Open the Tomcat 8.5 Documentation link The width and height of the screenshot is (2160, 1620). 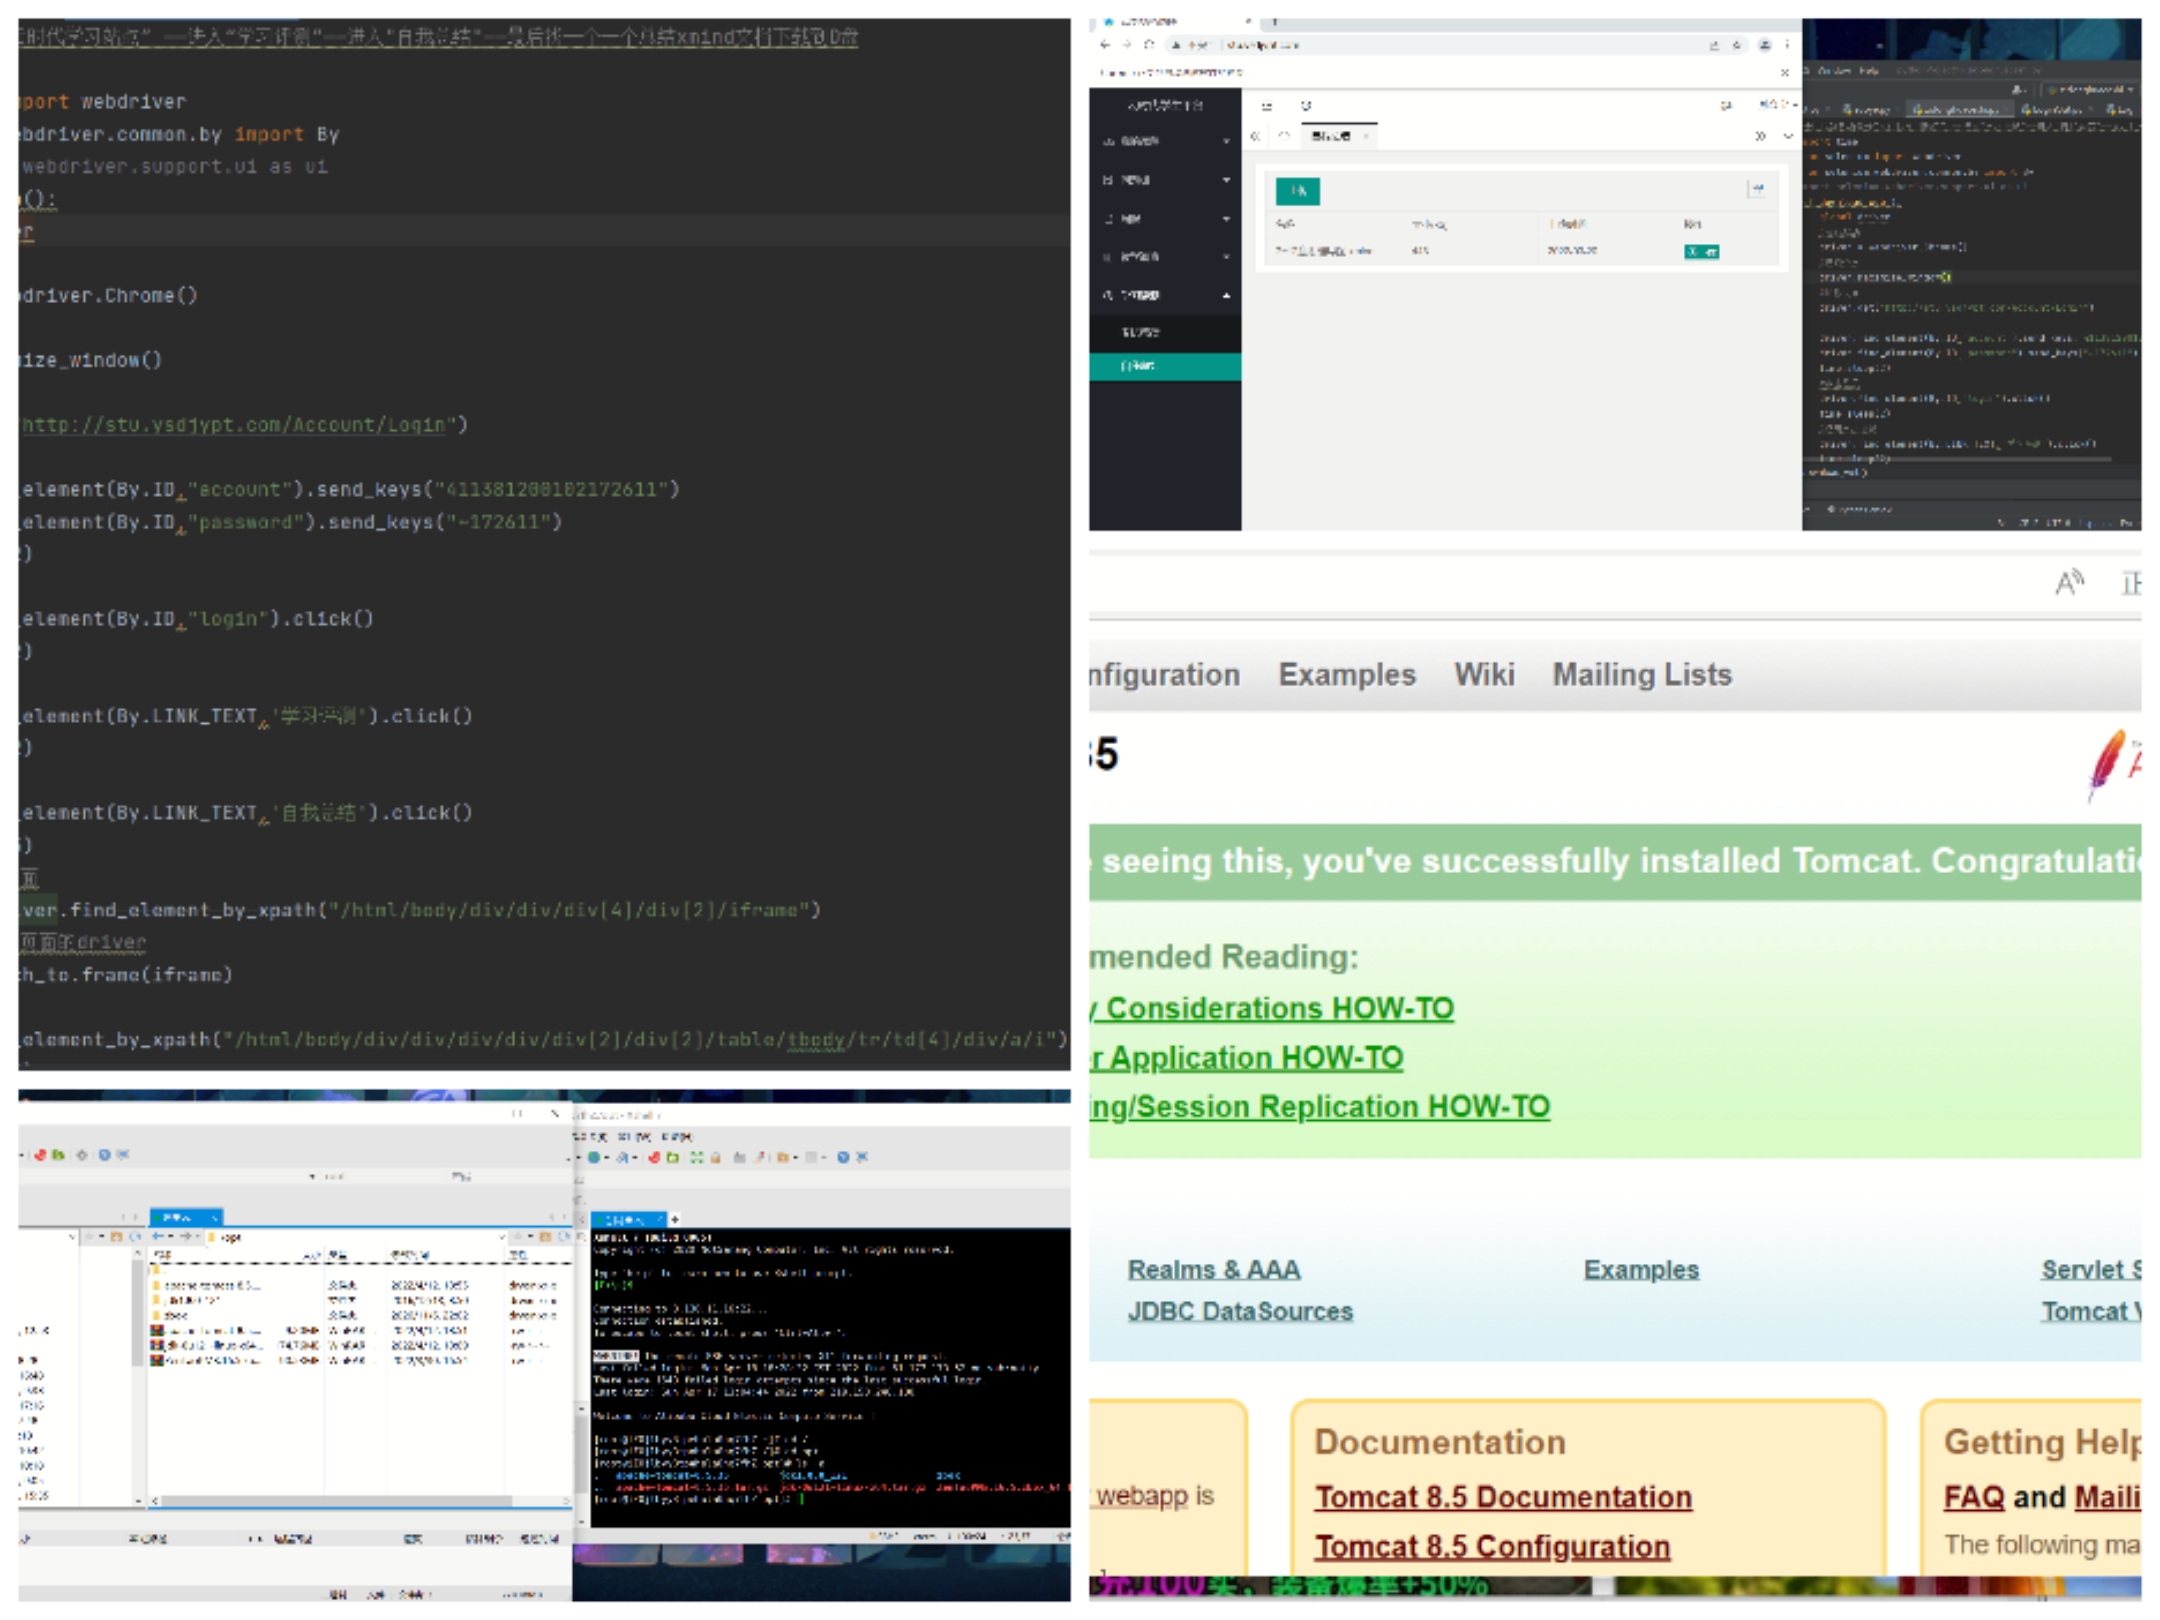pyautogui.click(x=1502, y=1497)
